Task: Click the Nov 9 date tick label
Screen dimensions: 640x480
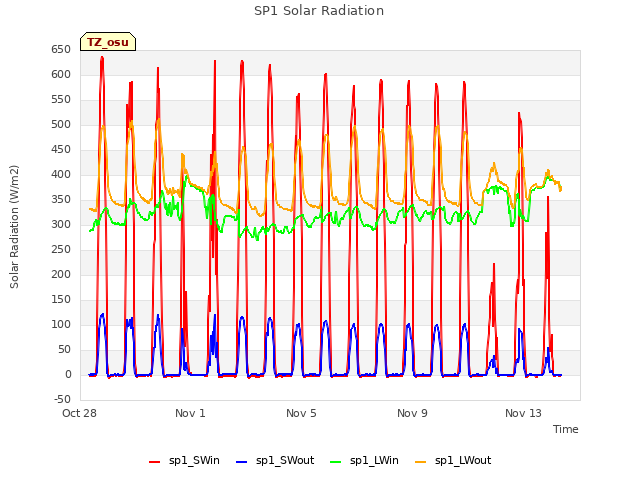Action: point(412,413)
